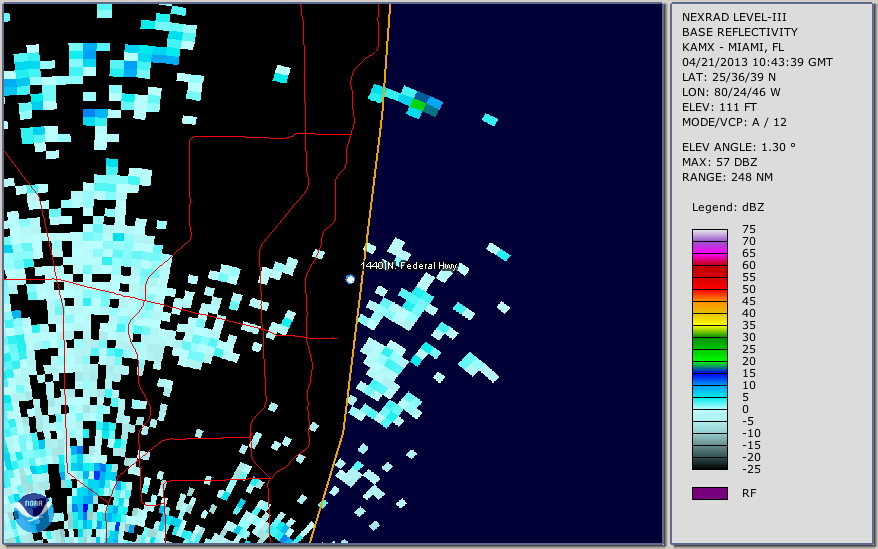Viewport: 878px width, 549px height.
Task: Select the 'Legend: dBZ' heading
Action: click(727, 207)
